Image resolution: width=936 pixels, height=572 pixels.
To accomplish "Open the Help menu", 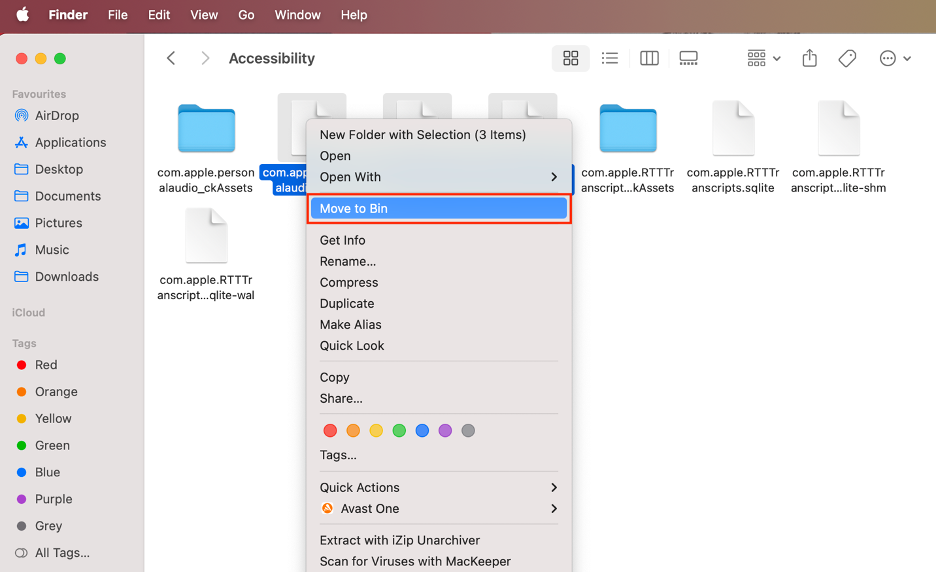I will (x=354, y=14).
